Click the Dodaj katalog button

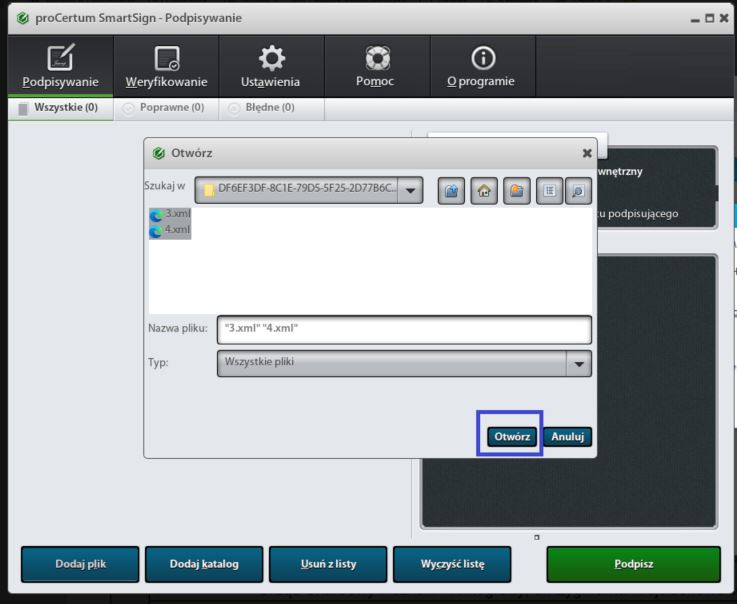[204, 564]
